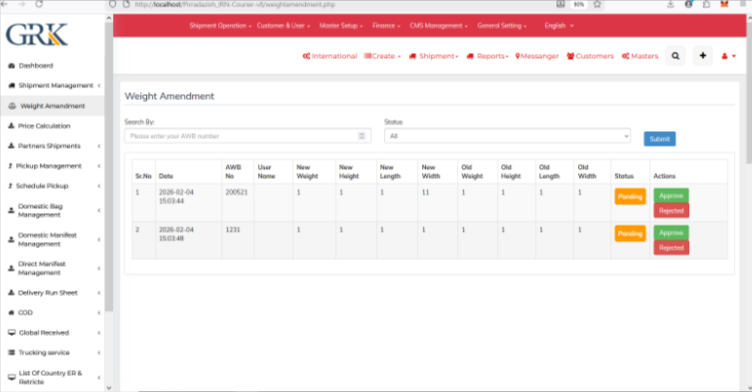Click the International gears icon
The width and height of the screenshot is (752, 392).
click(306, 56)
